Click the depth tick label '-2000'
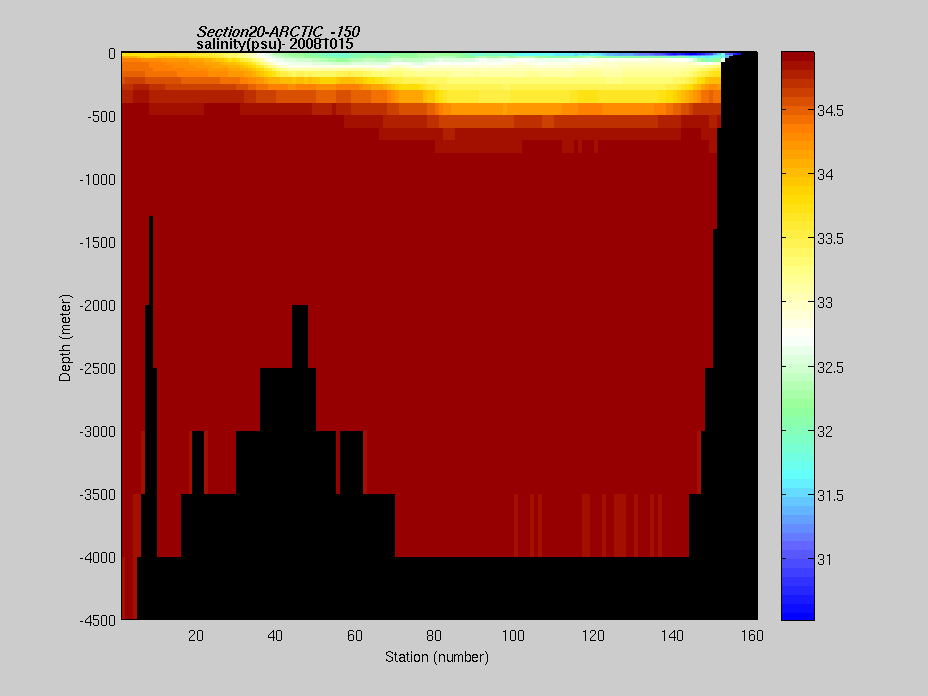Viewport: 928px width, 696px height. (x=98, y=306)
